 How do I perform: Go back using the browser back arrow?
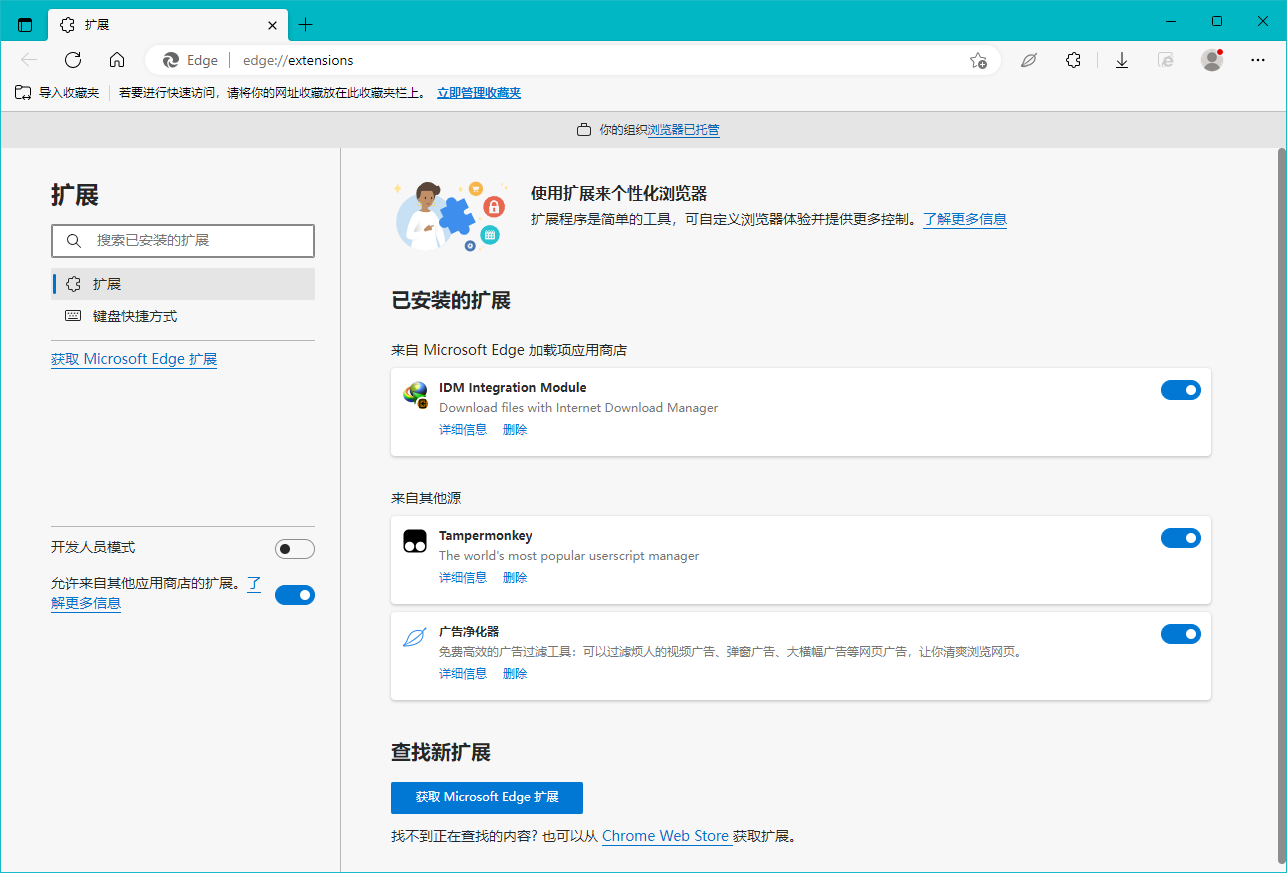click(x=29, y=60)
